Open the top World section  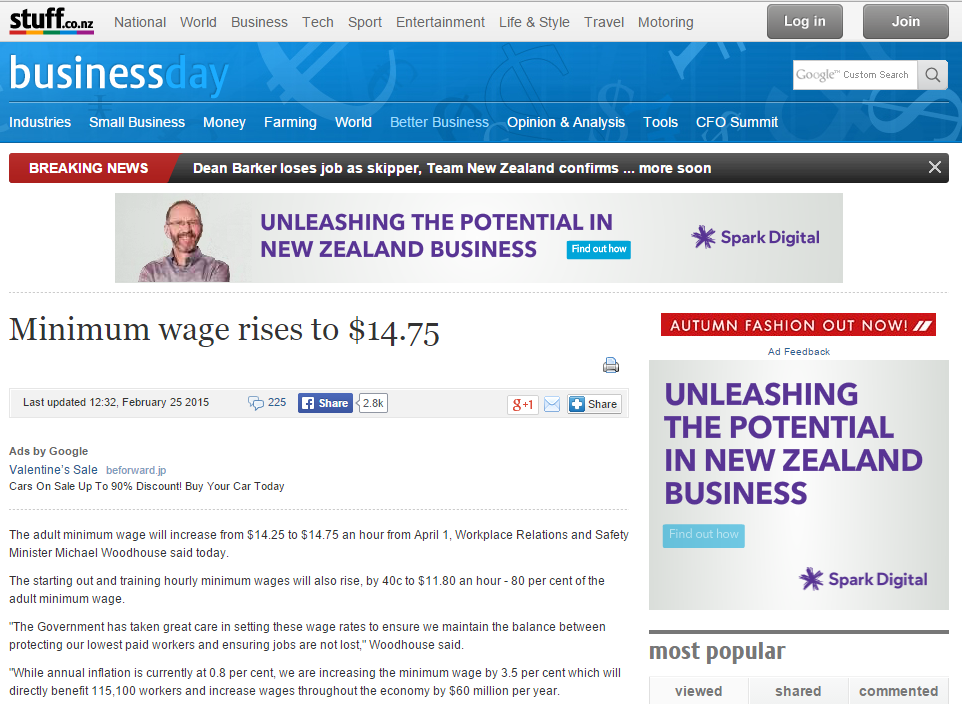tap(198, 22)
